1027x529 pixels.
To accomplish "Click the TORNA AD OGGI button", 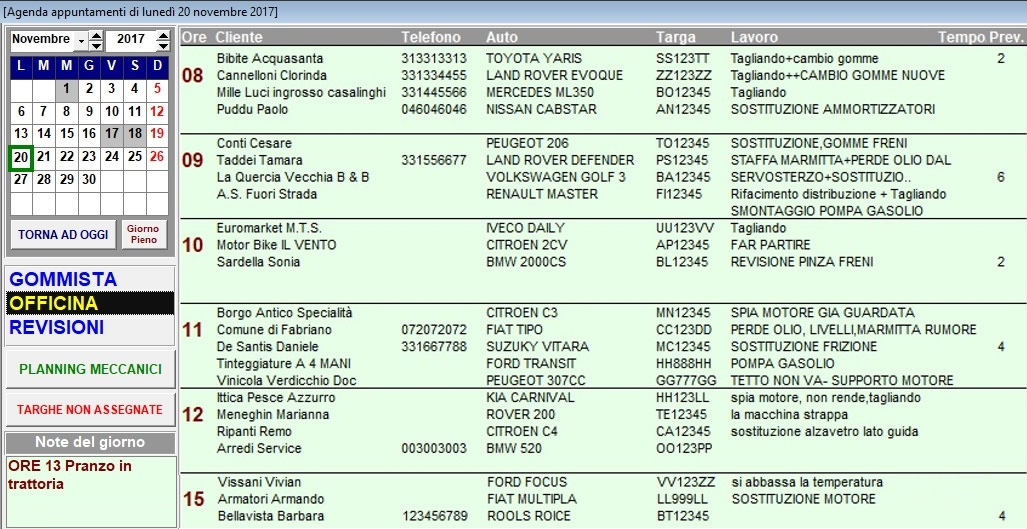I will 64,234.
